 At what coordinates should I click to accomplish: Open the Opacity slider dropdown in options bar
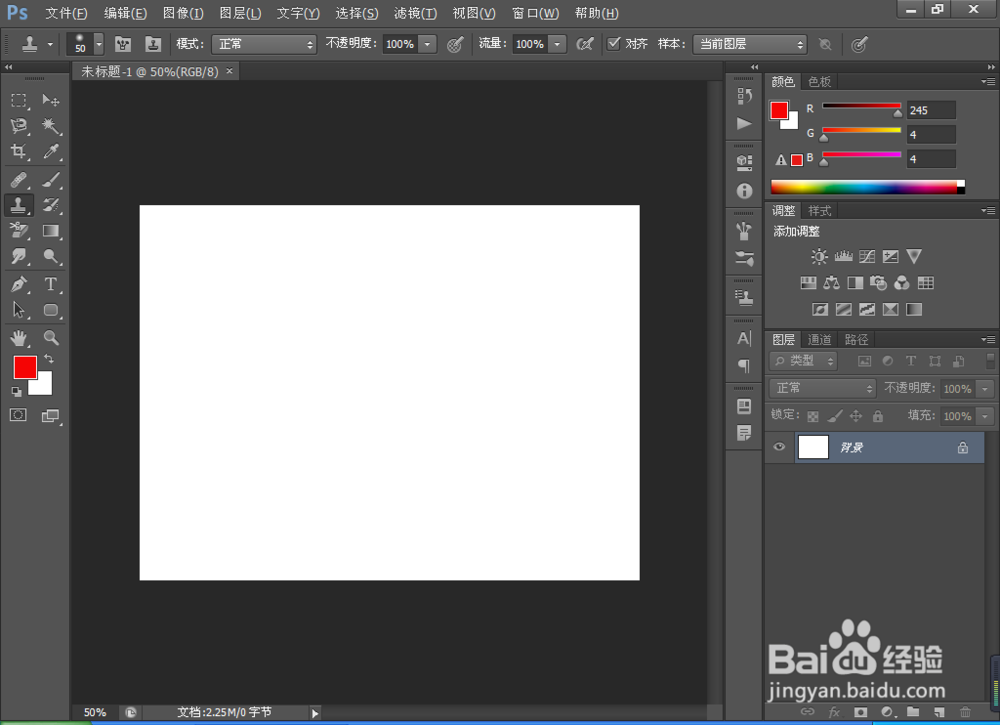[x=427, y=44]
